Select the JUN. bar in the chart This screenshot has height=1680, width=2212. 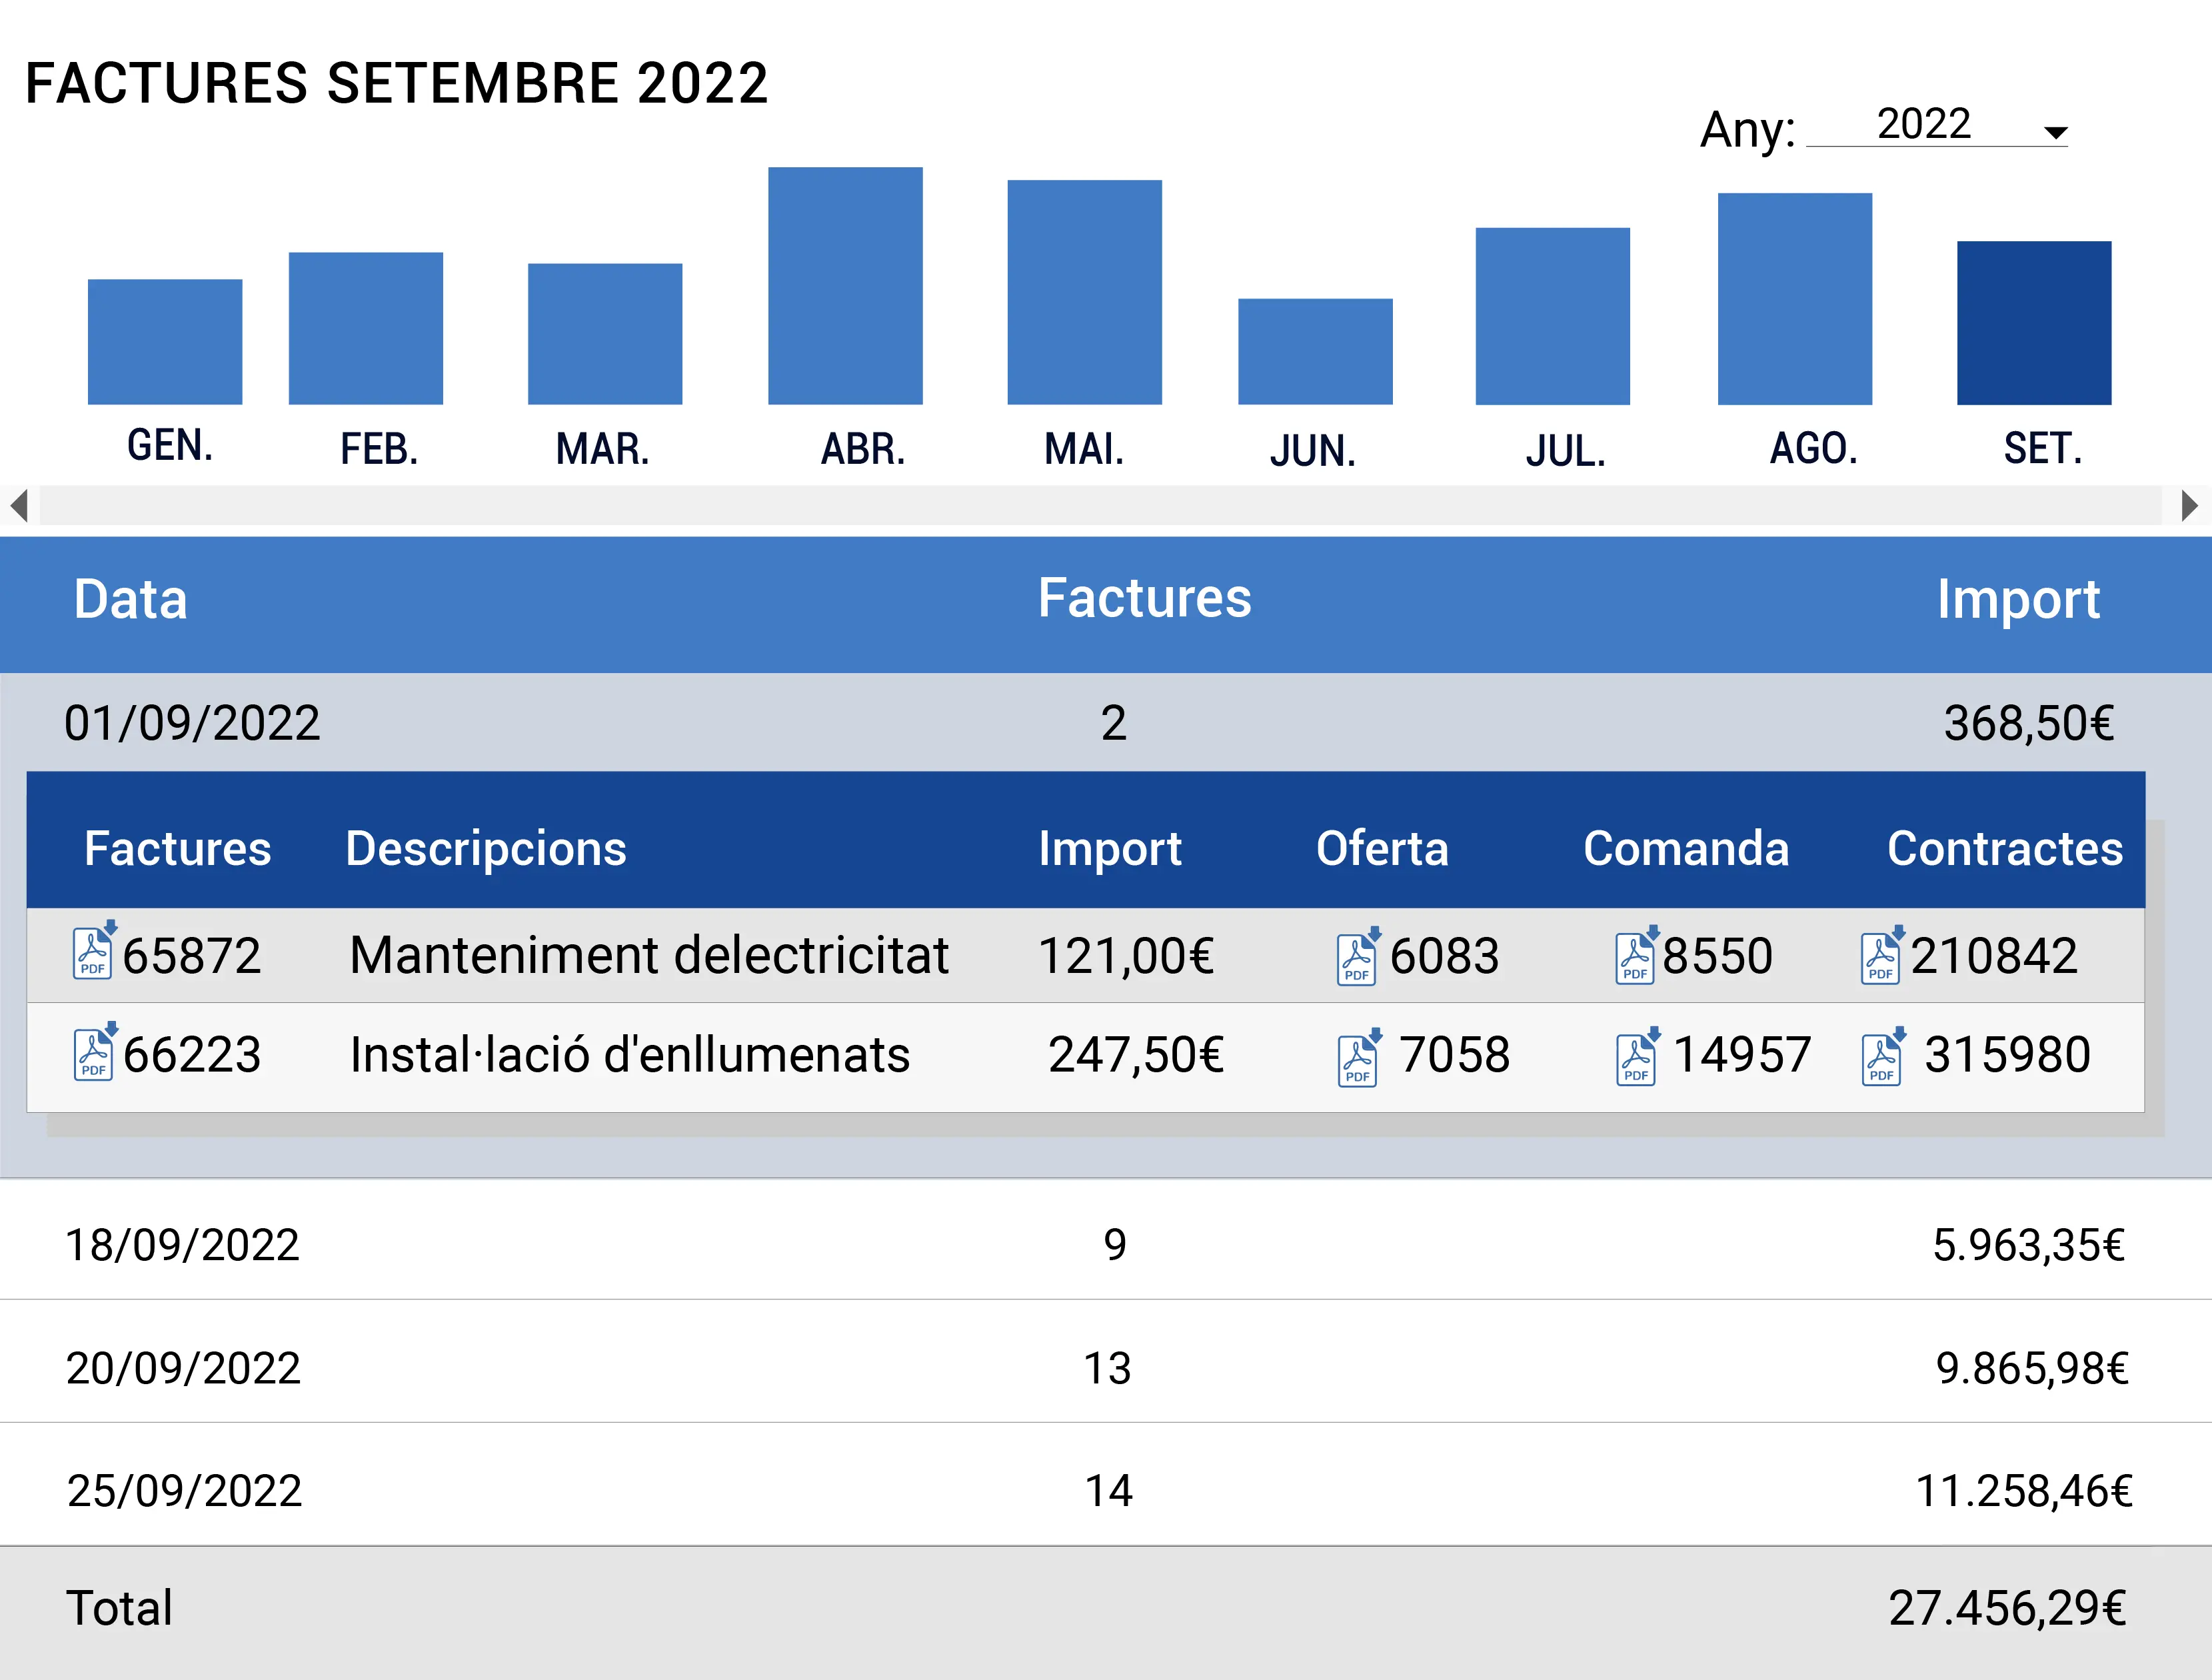coord(1315,352)
